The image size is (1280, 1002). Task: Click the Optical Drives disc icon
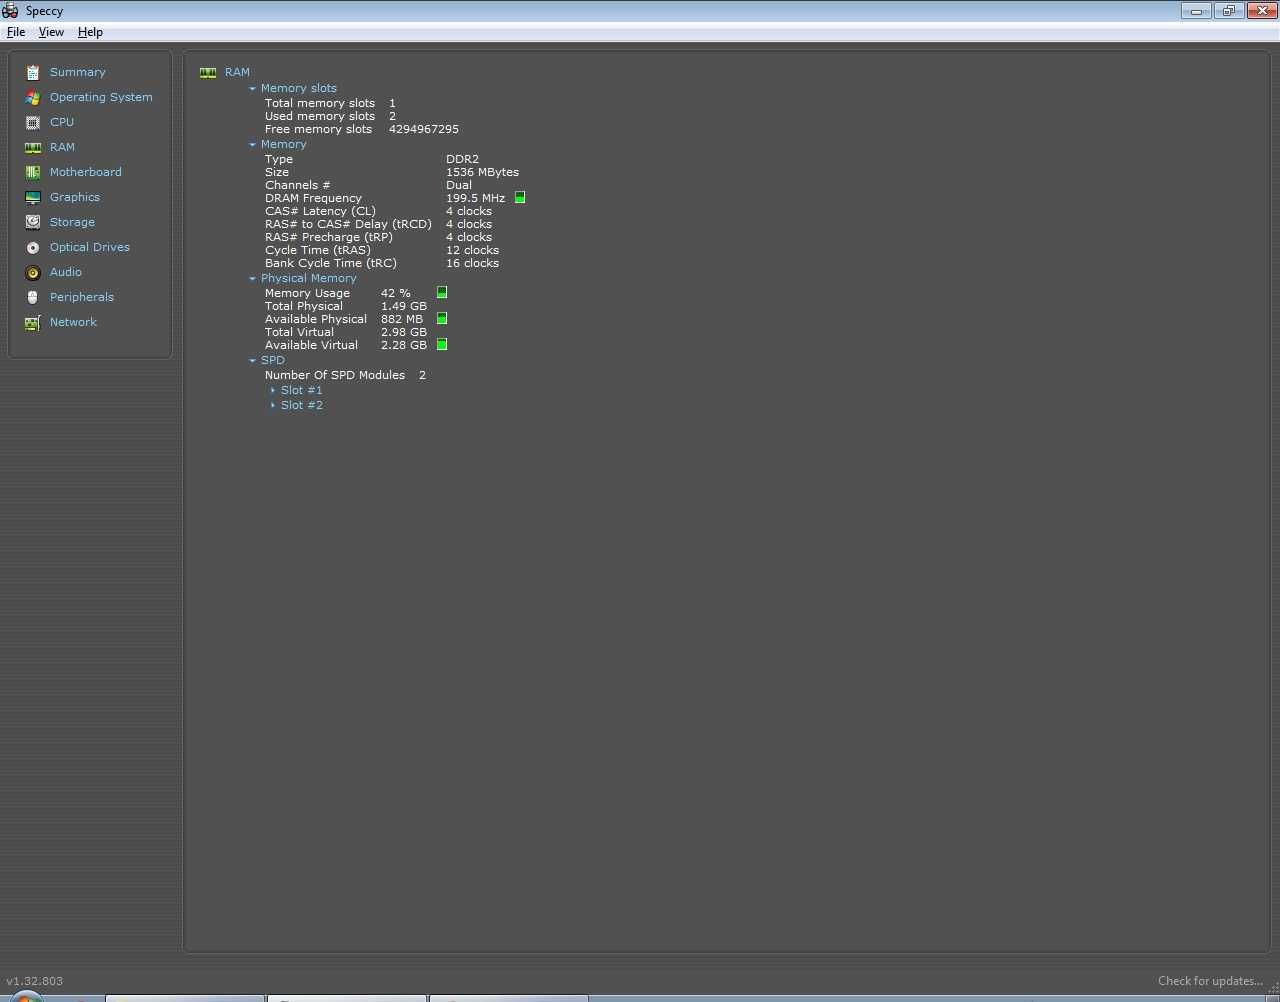[x=33, y=247]
